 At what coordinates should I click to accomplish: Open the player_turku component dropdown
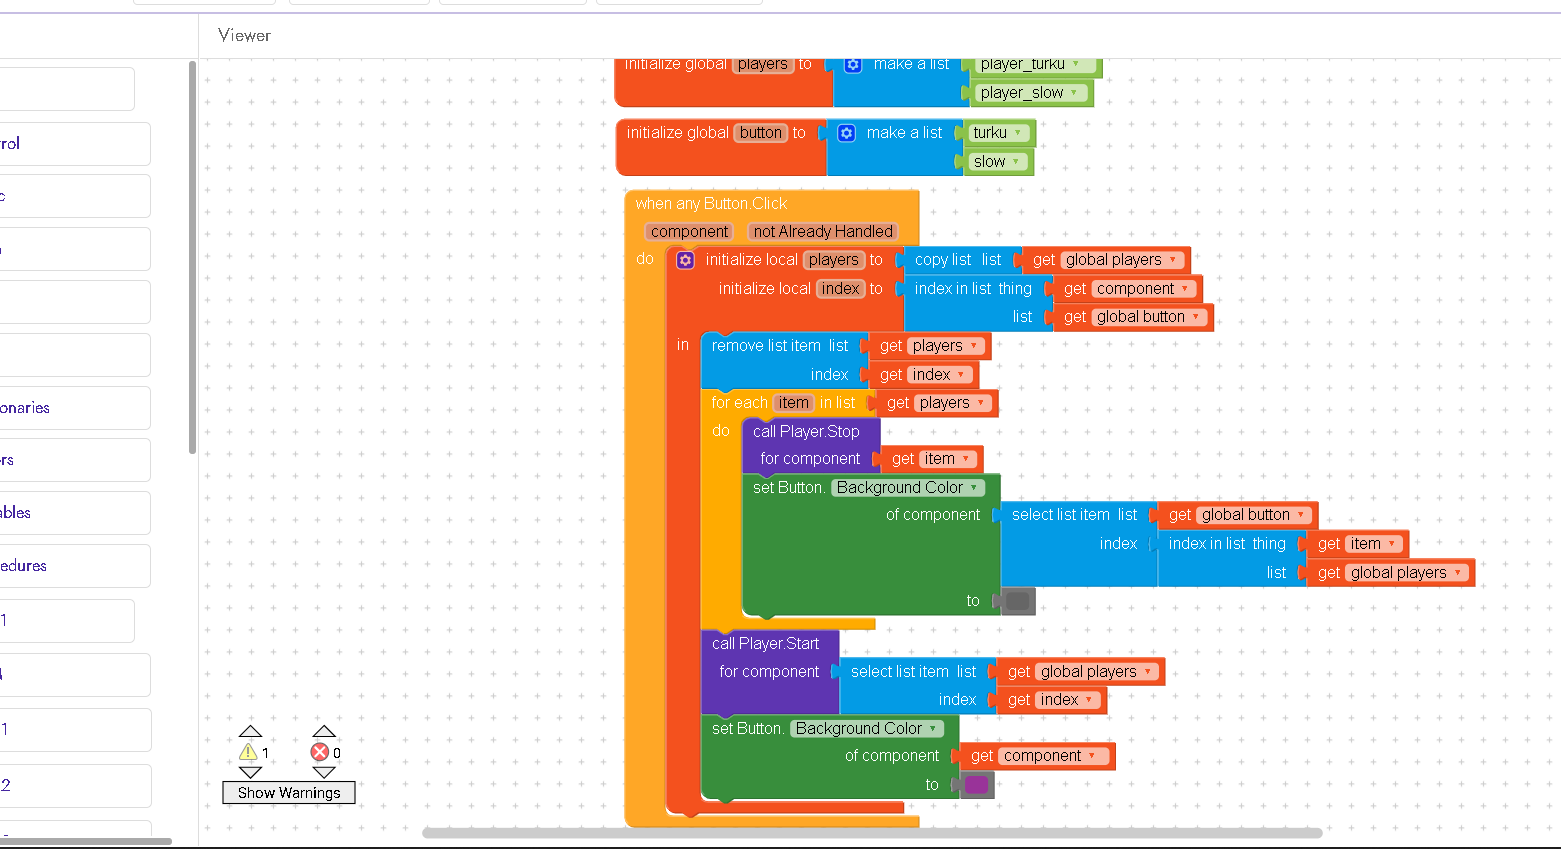(x=1077, y=65)
